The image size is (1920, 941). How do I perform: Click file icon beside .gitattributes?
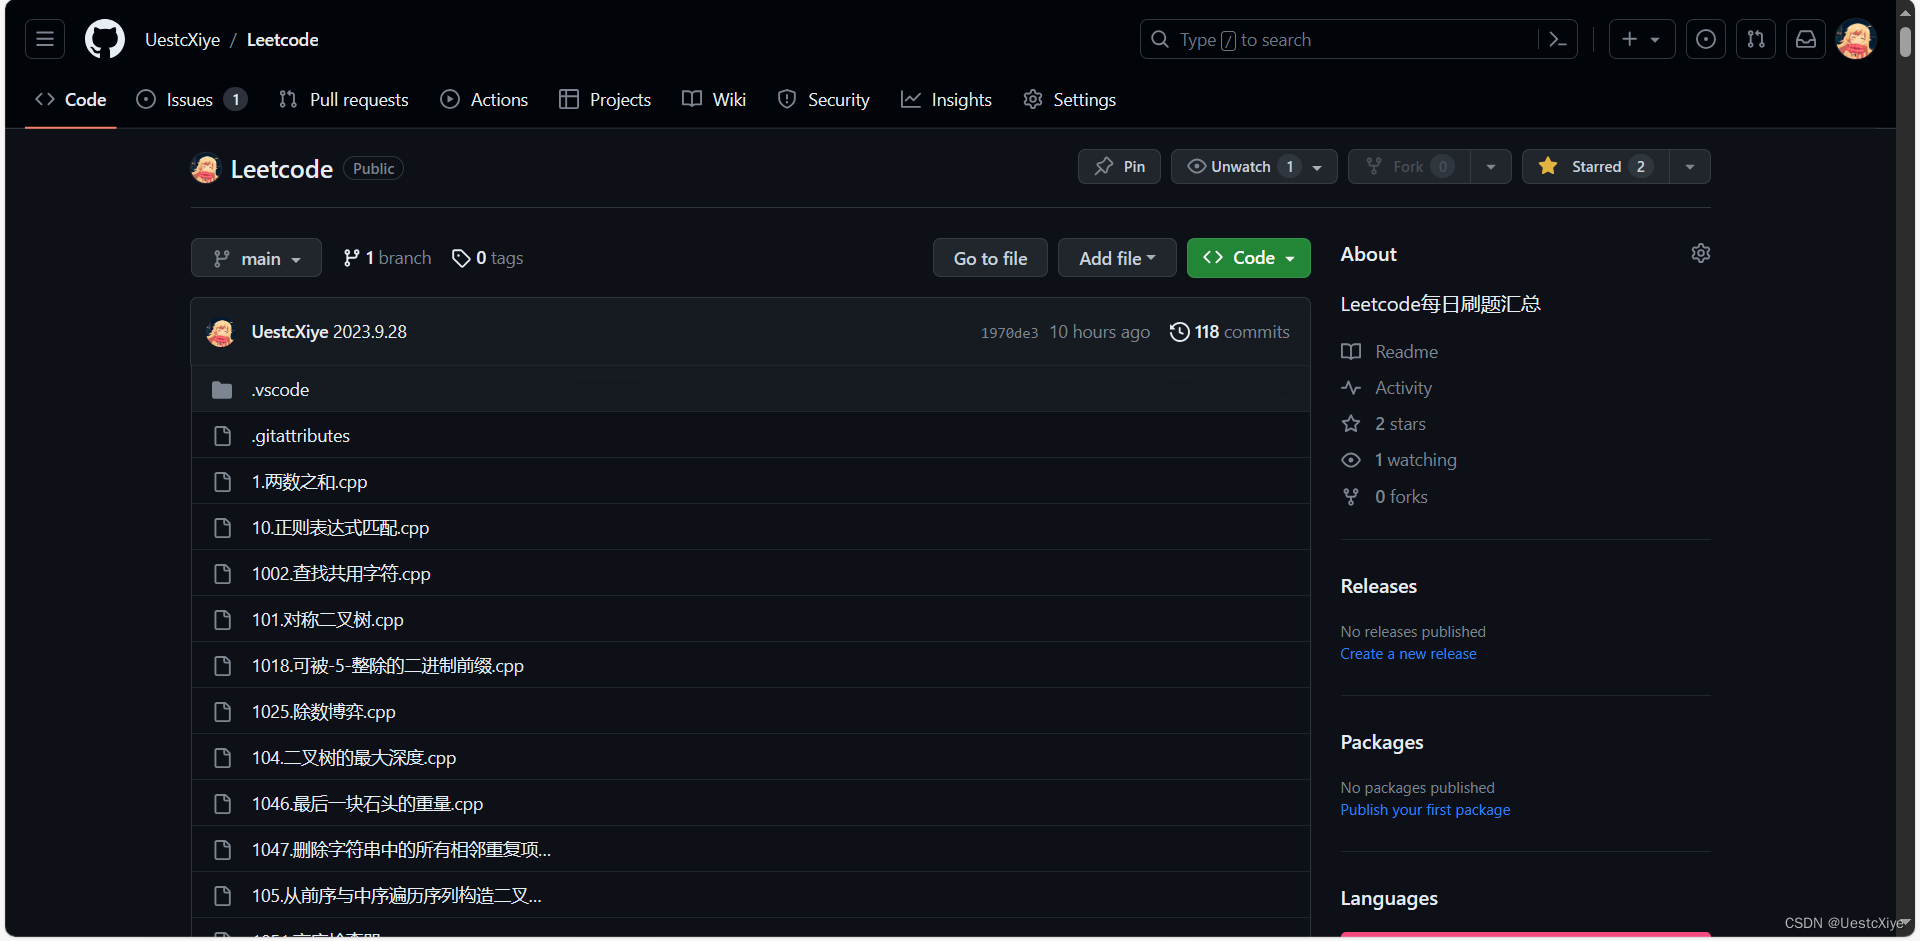(222, 436)
